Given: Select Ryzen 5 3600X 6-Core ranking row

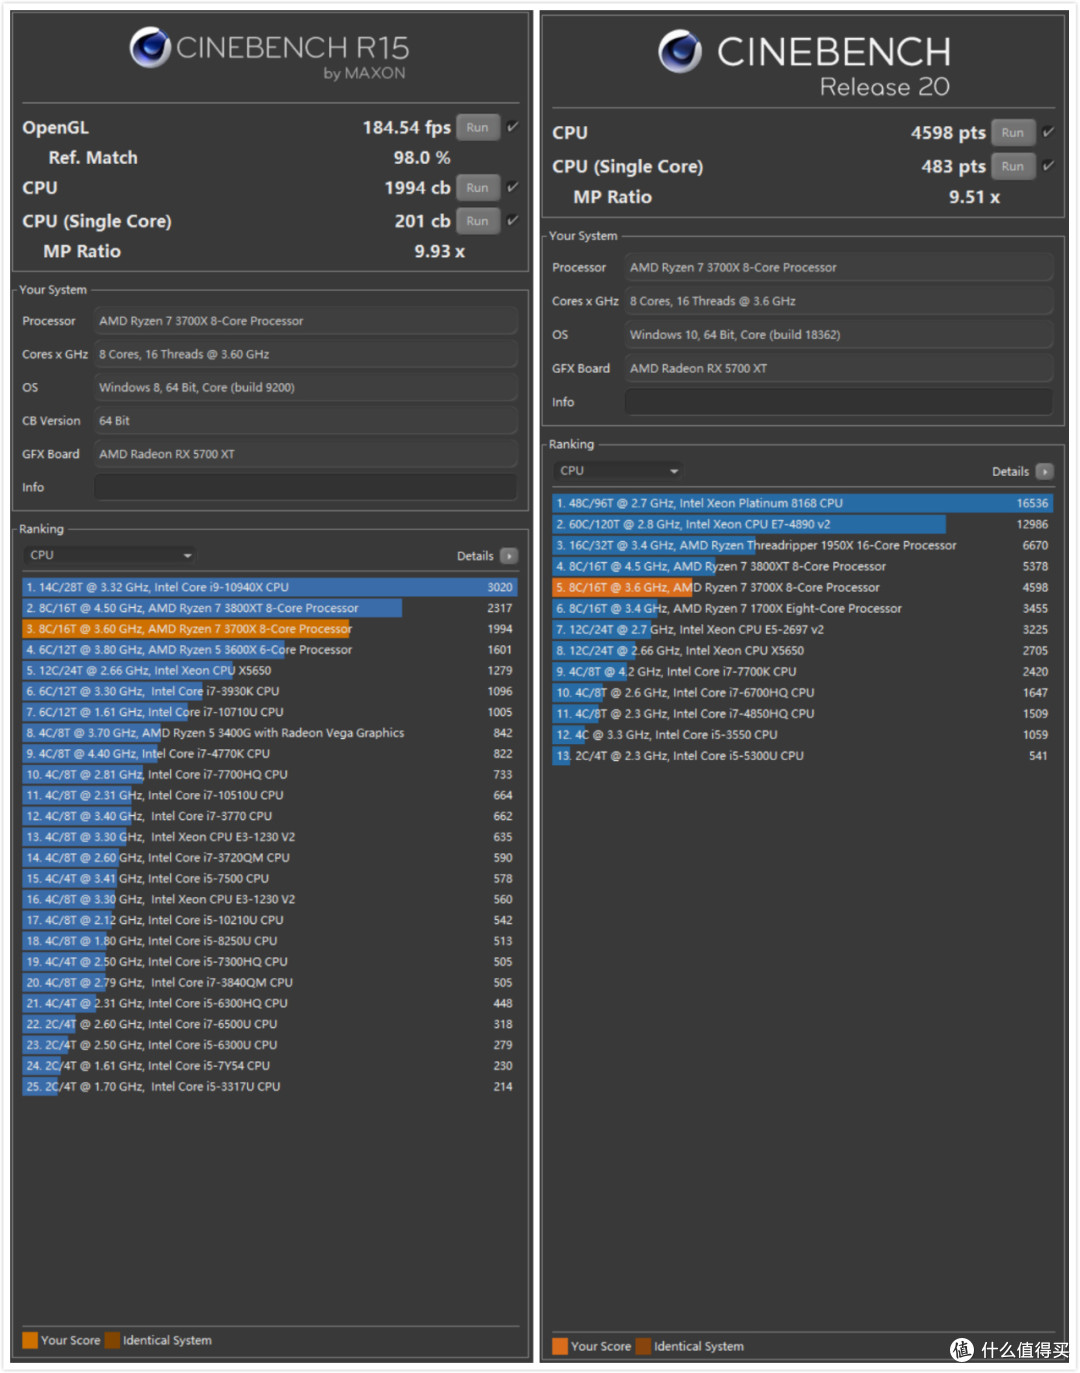Looking at the screenshot, I should pos(270,650).
